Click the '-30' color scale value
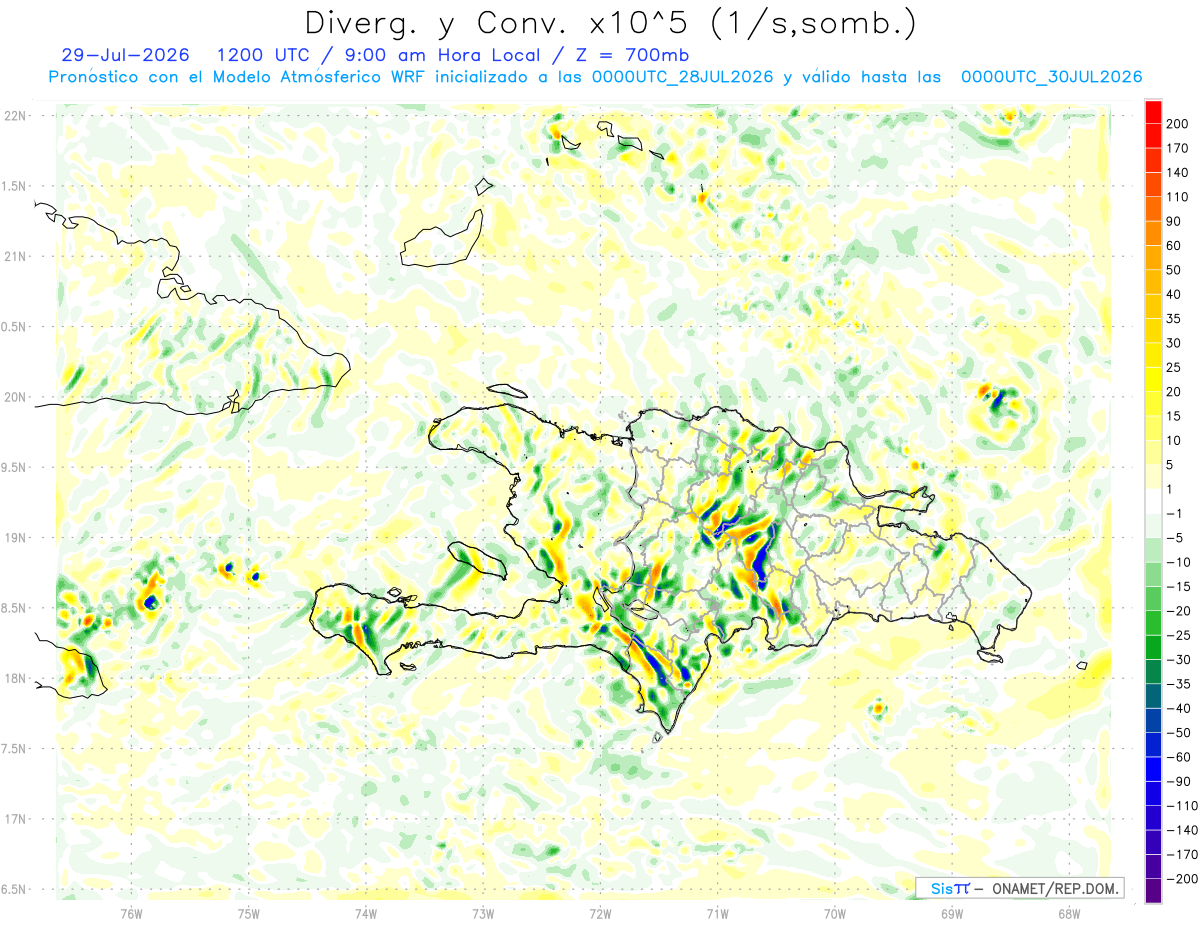 [x=1177, y=660]
